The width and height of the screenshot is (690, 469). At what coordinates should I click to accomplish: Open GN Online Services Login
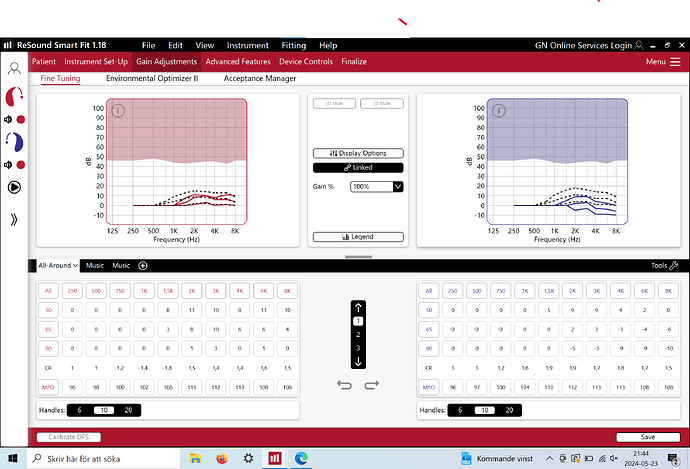[589, 45]
